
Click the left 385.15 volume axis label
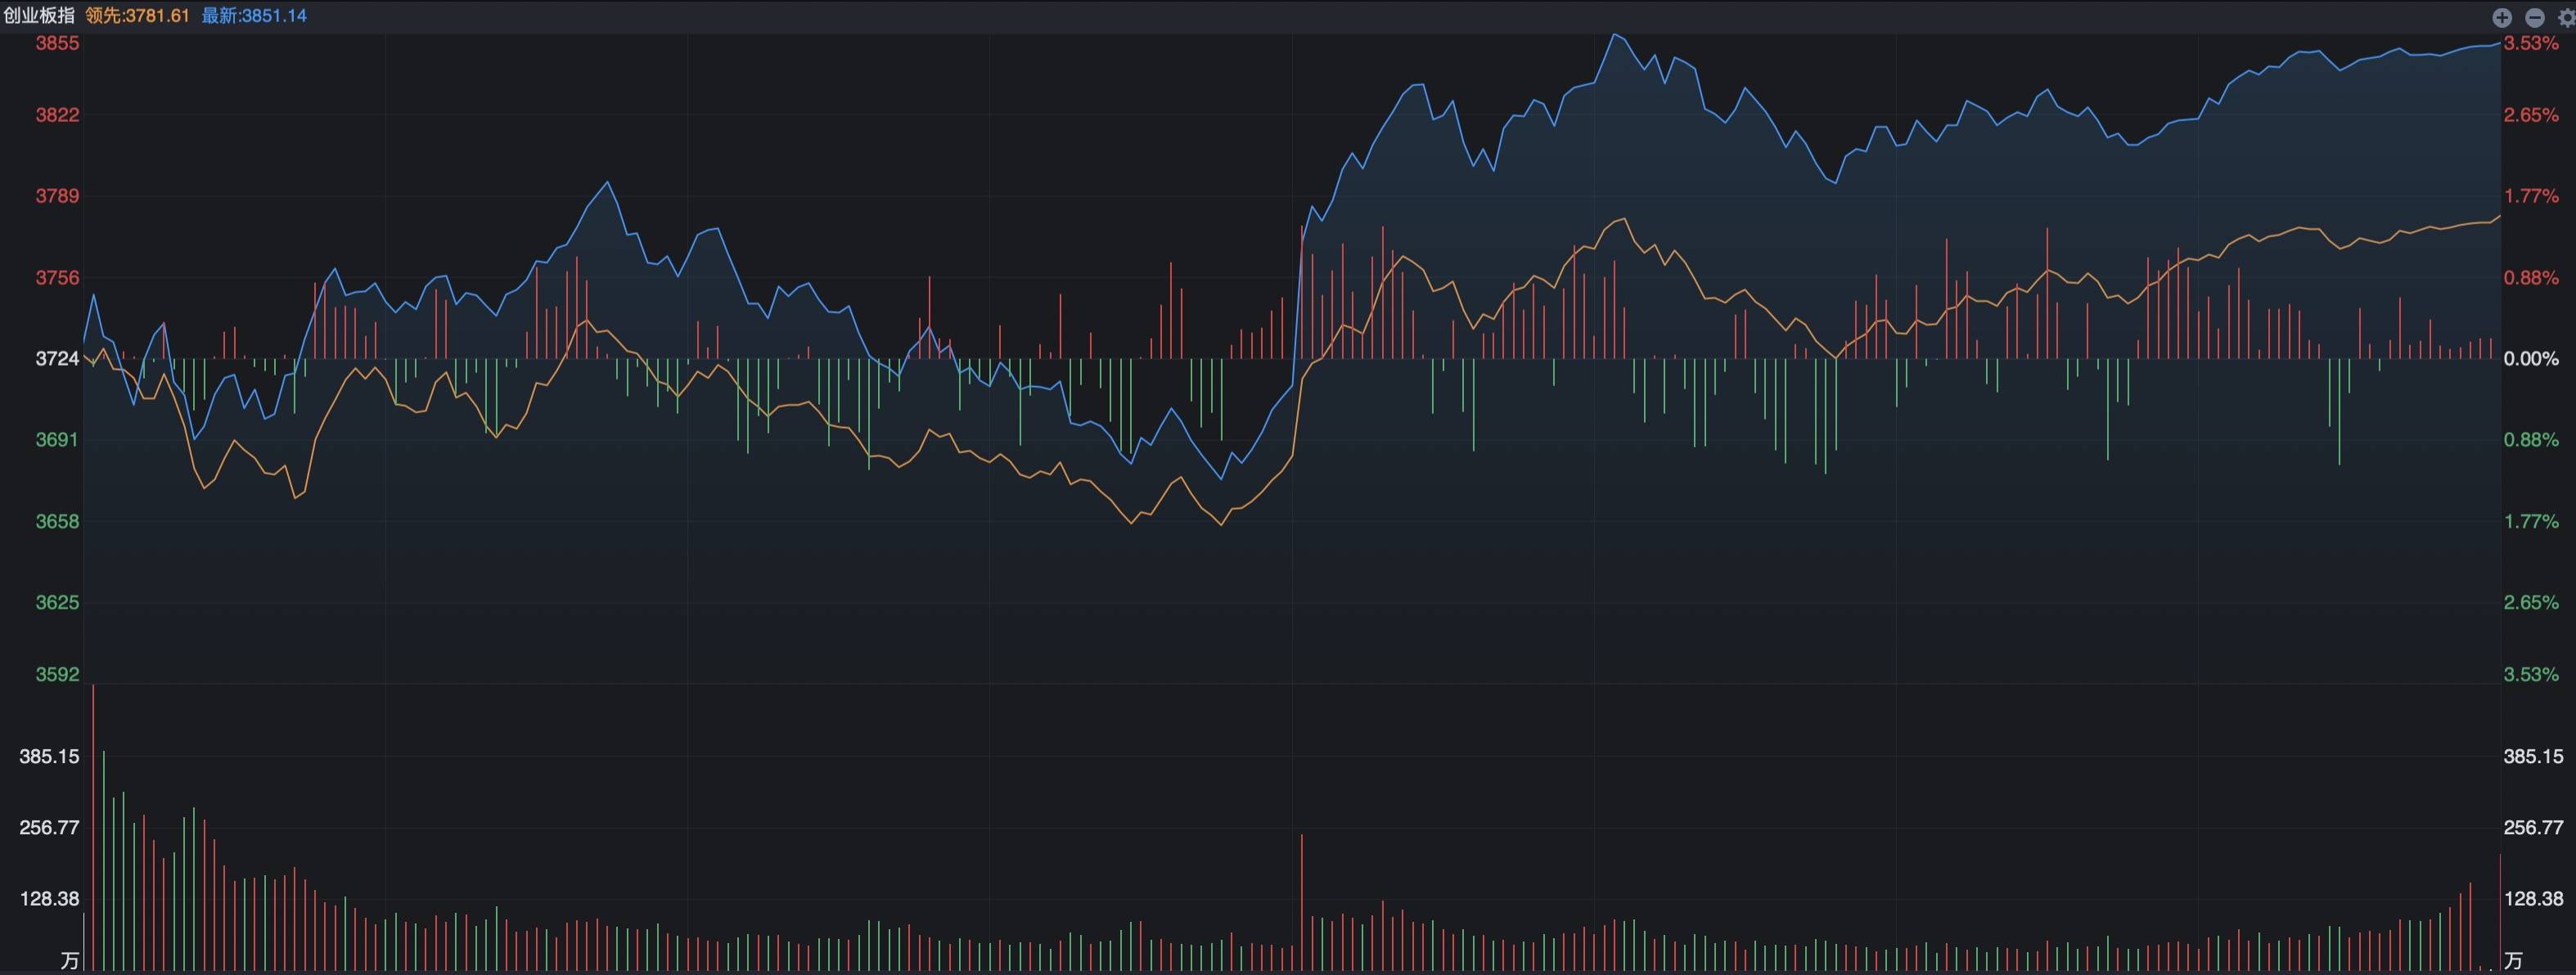pyautogui.click(x=49, y=756)
